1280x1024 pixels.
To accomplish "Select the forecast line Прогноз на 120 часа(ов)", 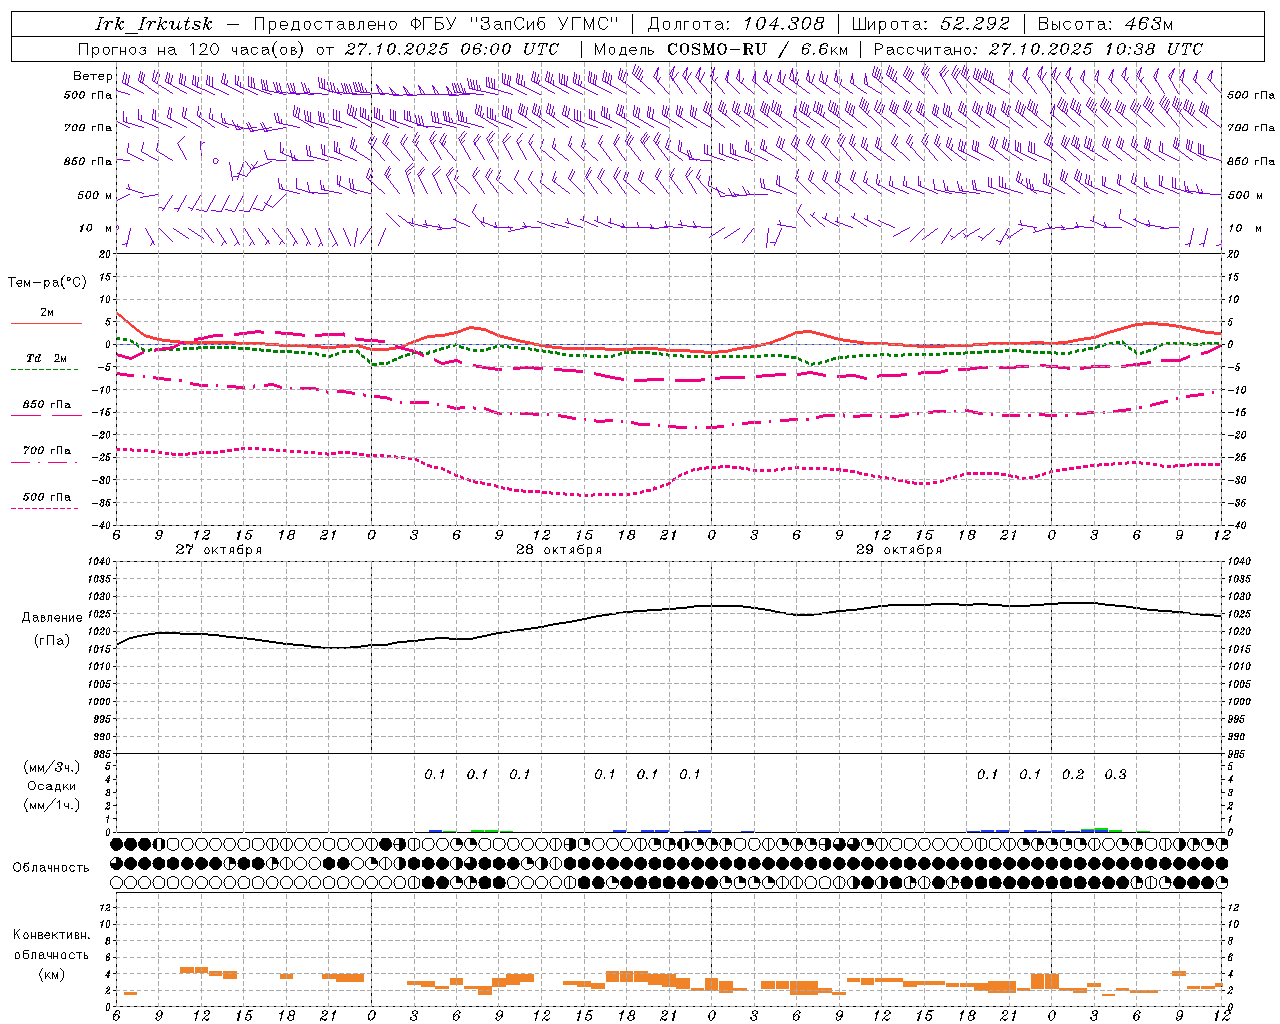I will [x=192, y=49].
